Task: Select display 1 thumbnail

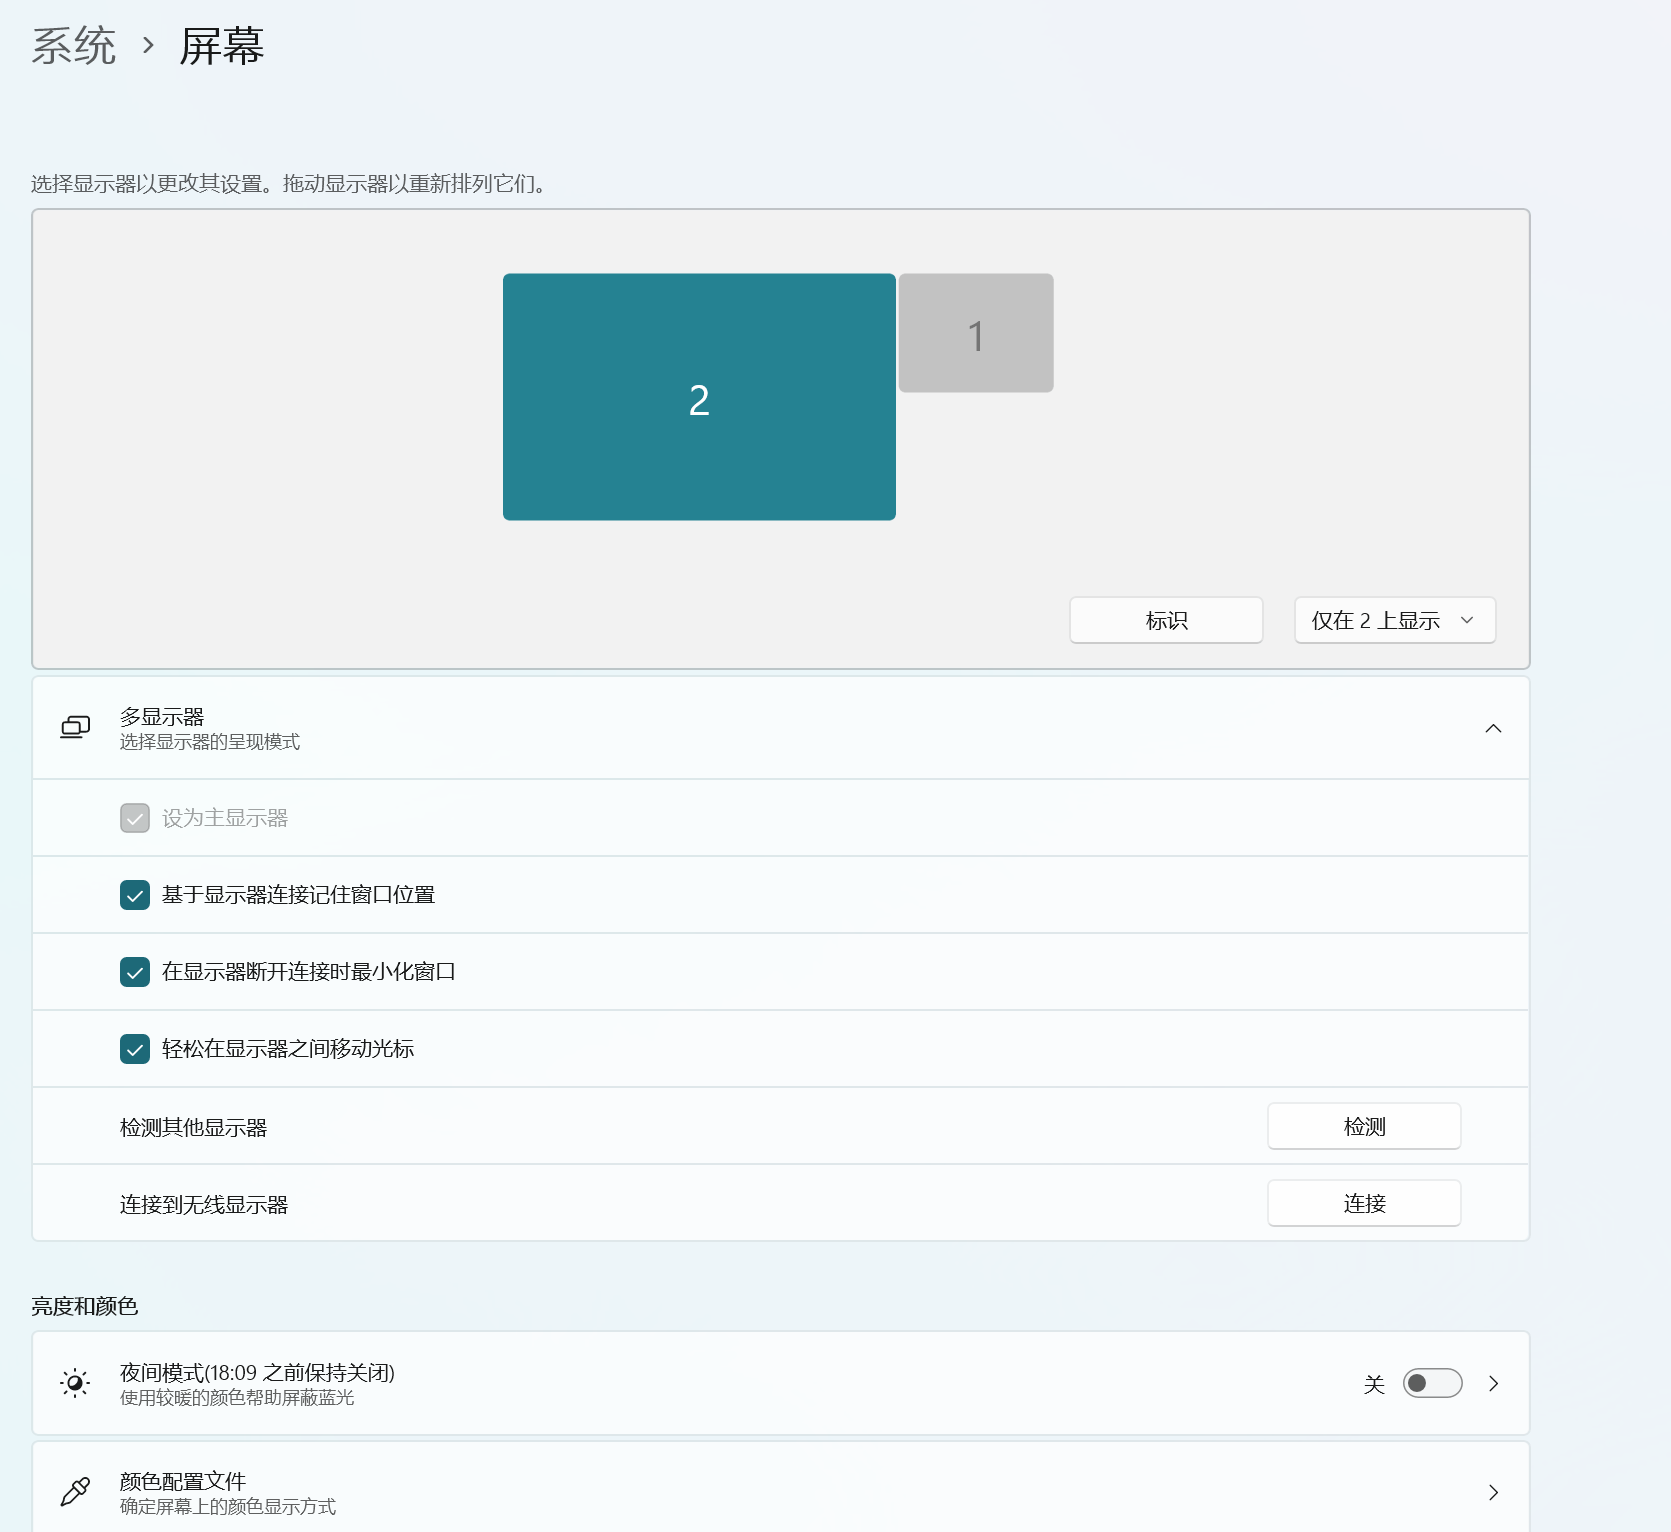Action: point(976,333)
